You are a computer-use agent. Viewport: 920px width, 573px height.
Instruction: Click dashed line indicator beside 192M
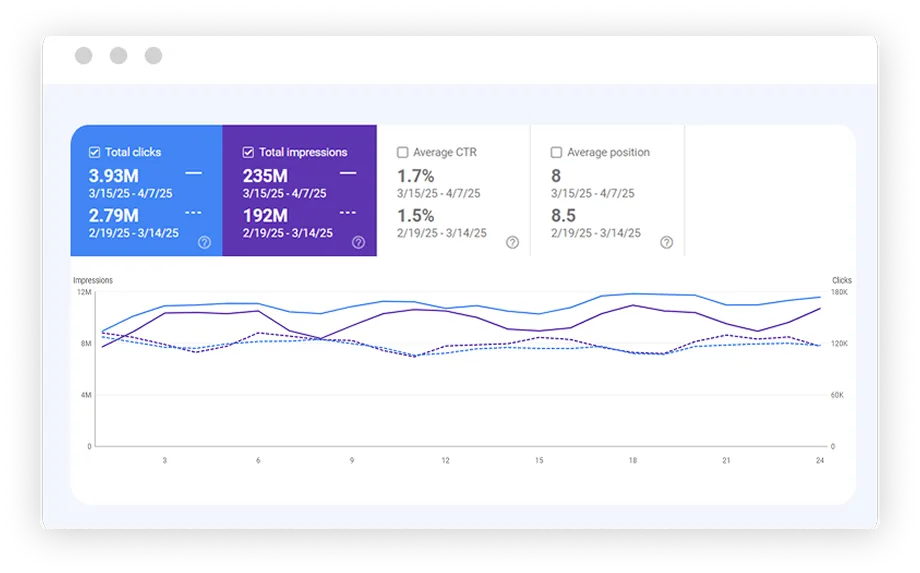tap(347, 213)
